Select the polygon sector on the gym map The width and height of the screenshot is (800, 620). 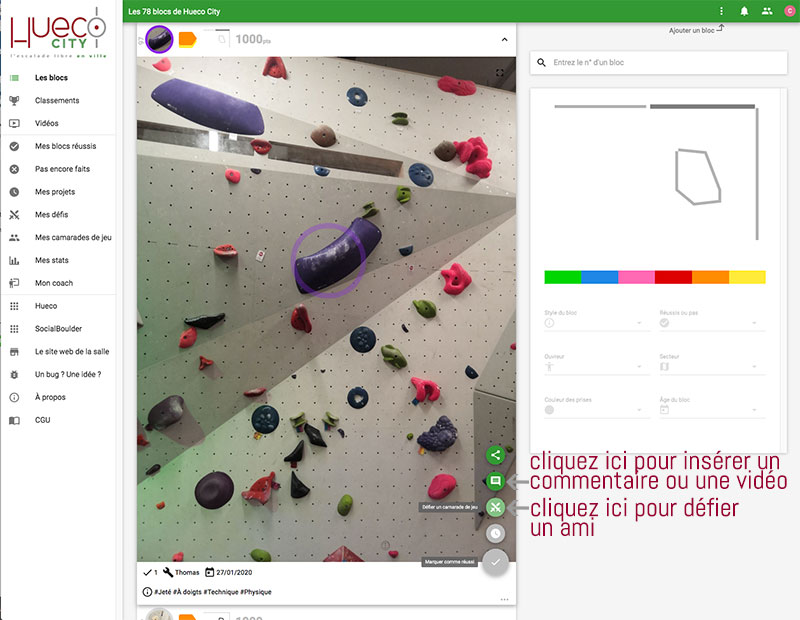(697, 177)
